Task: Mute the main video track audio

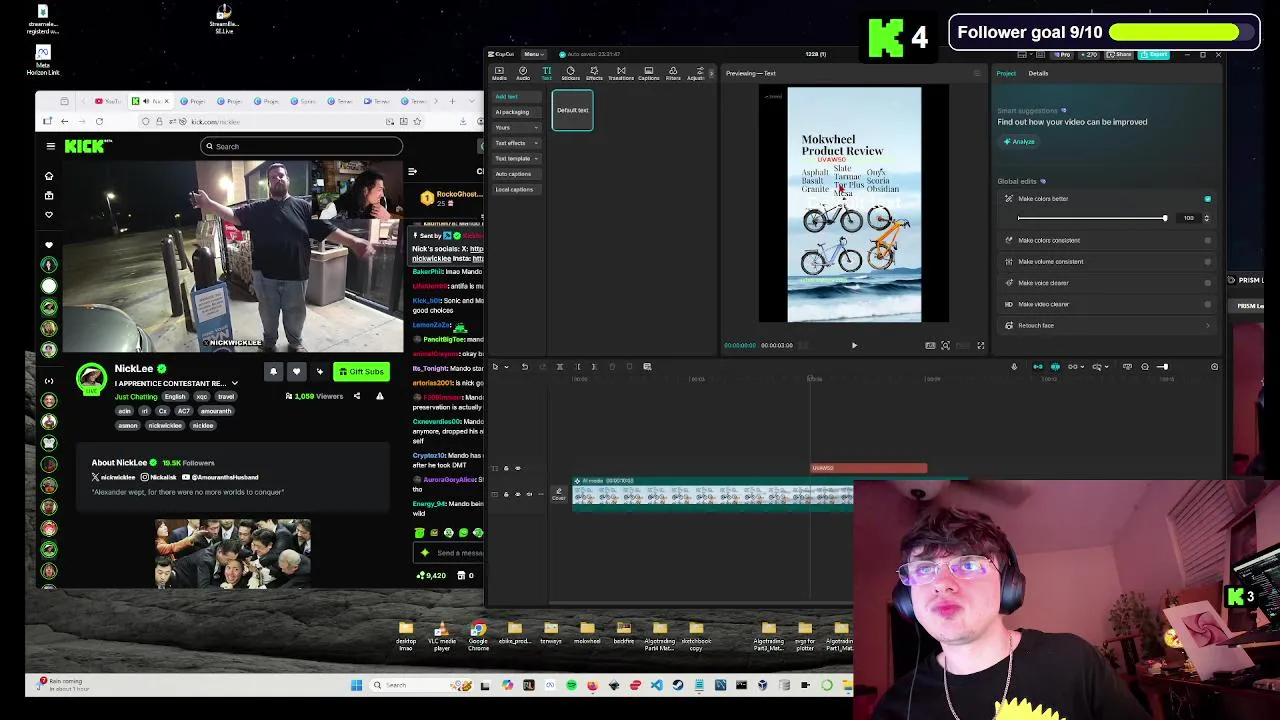Action: [529, 494]
